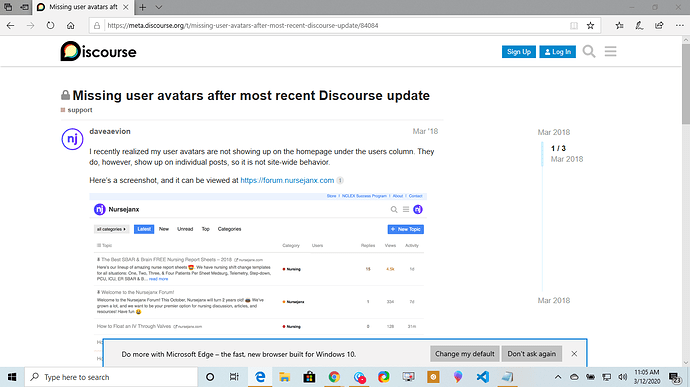Open the volume speaker icon
The height and width of the screenshot is (387, 690).
[622, 377]
